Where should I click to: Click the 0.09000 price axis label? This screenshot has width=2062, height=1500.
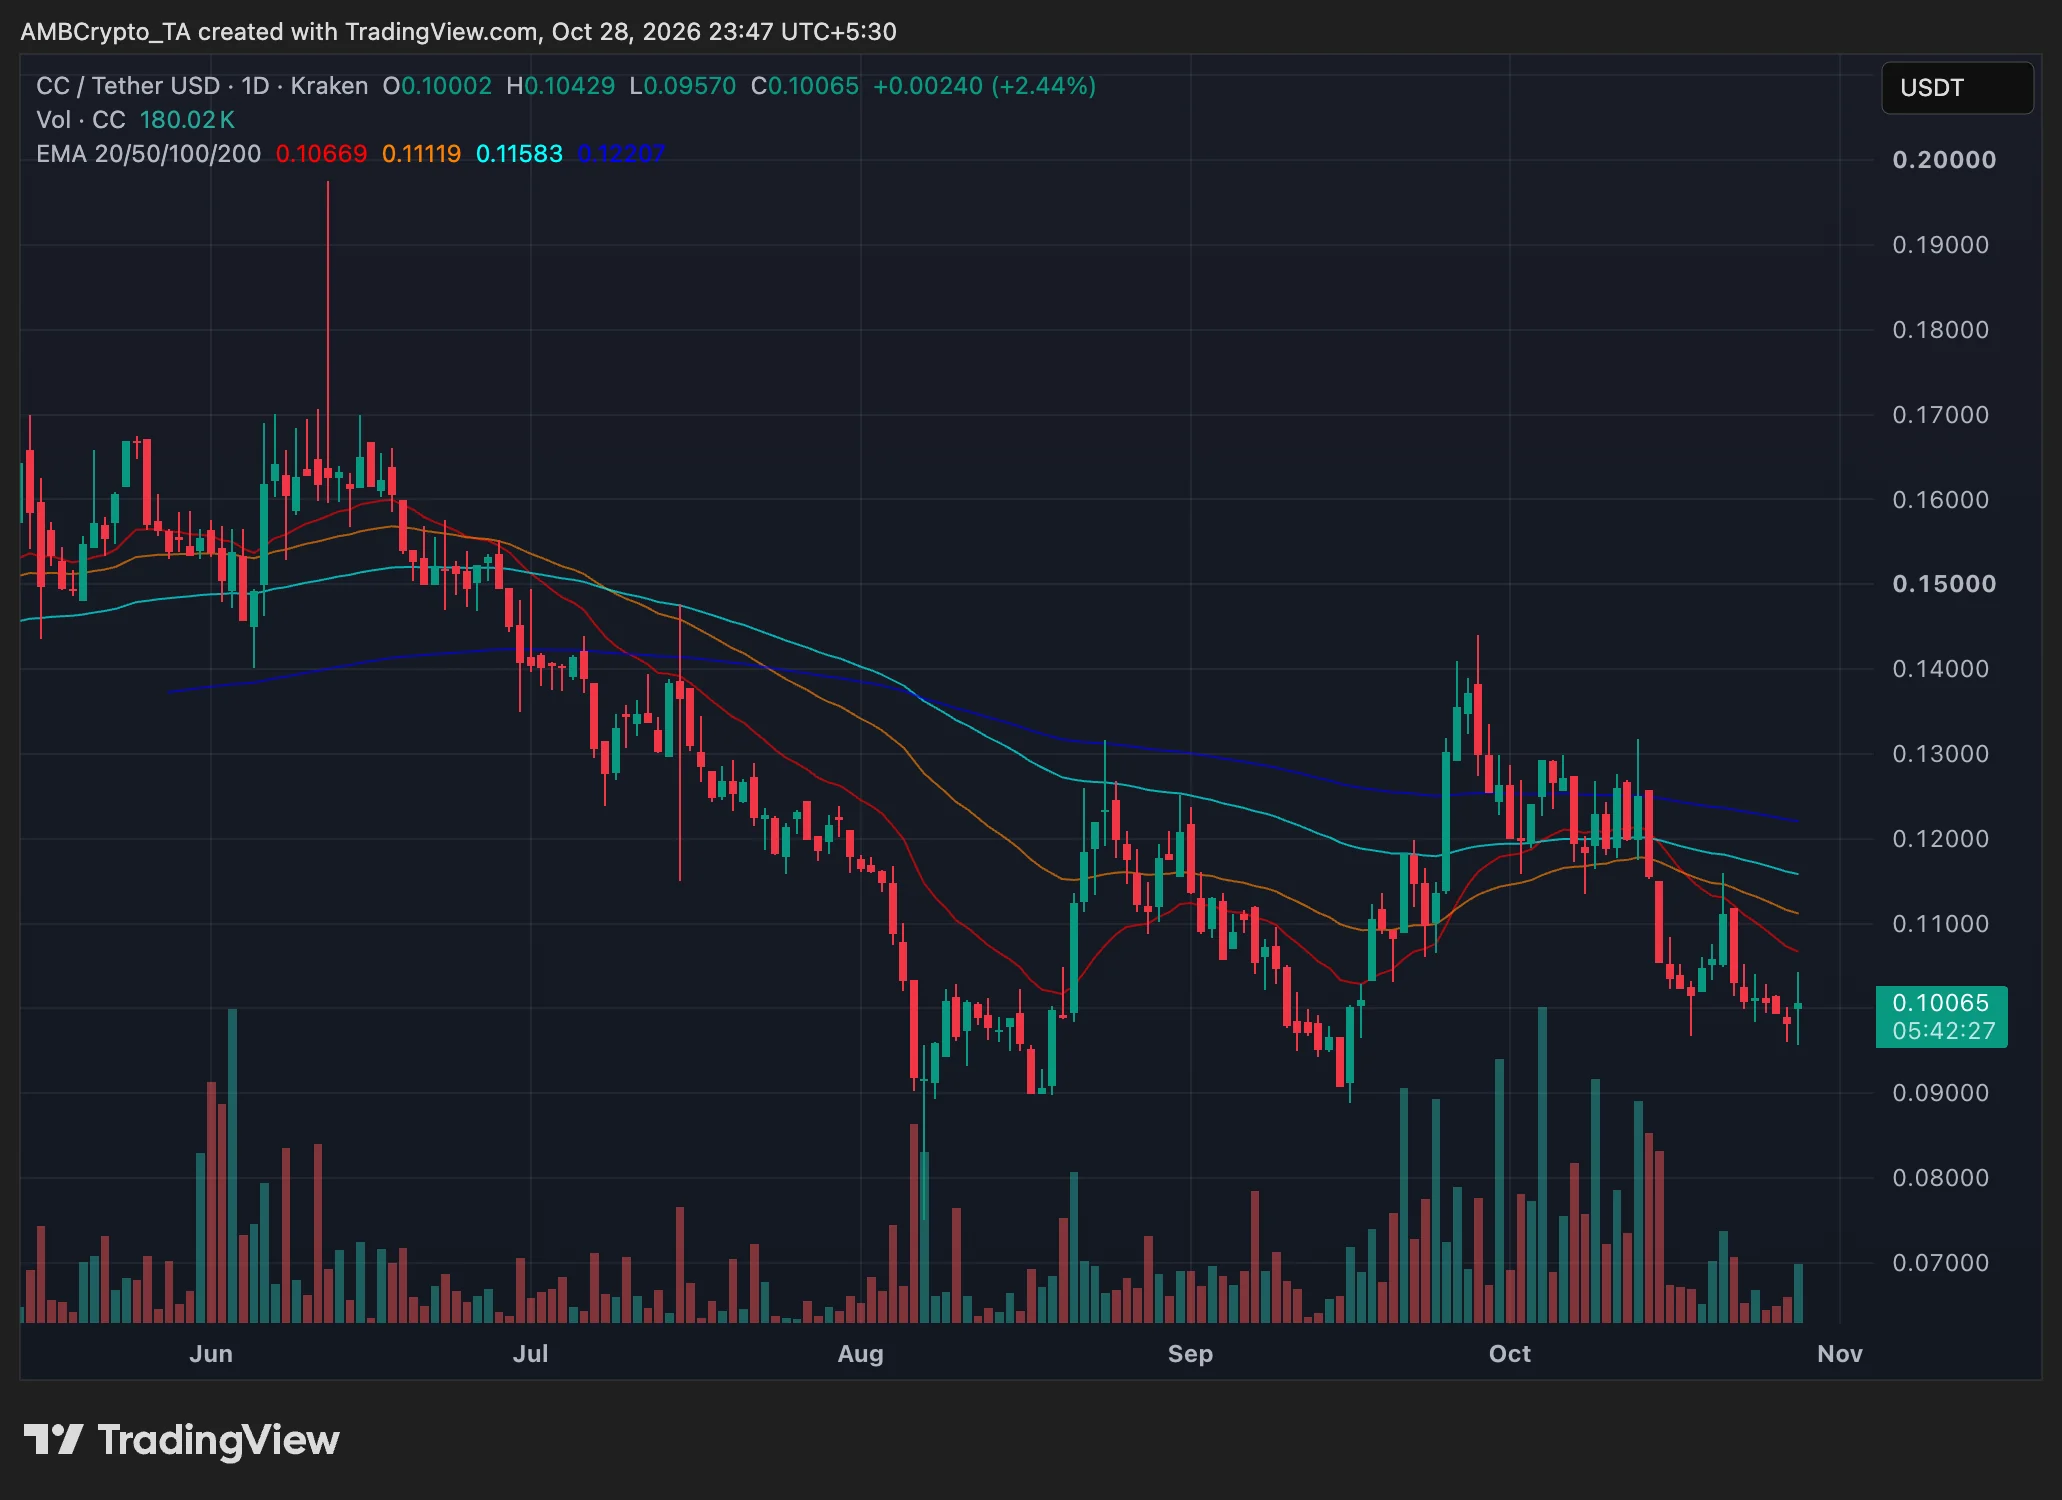(x=1941, y=1093)
